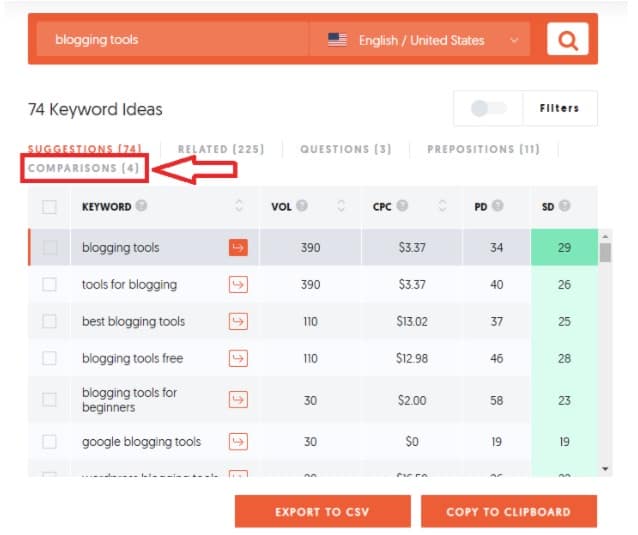Click the CPC value $2.00
The height and width of the screenshot is (535, 638).
tap(412, 400)
